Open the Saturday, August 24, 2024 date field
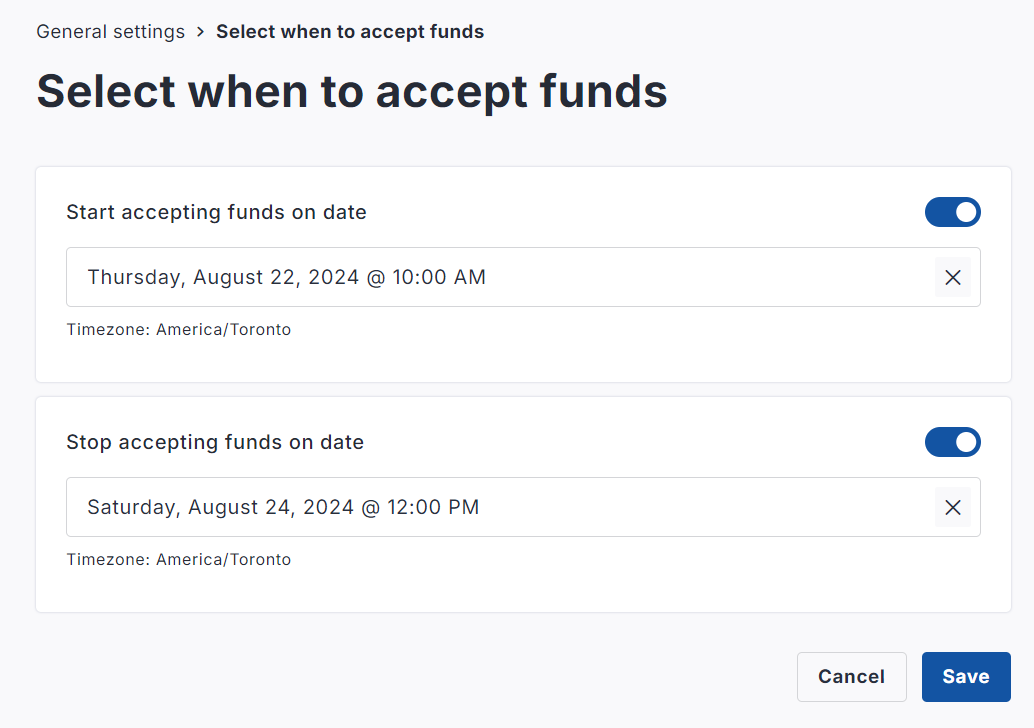 pyautogui.click(x=500, y=507)
